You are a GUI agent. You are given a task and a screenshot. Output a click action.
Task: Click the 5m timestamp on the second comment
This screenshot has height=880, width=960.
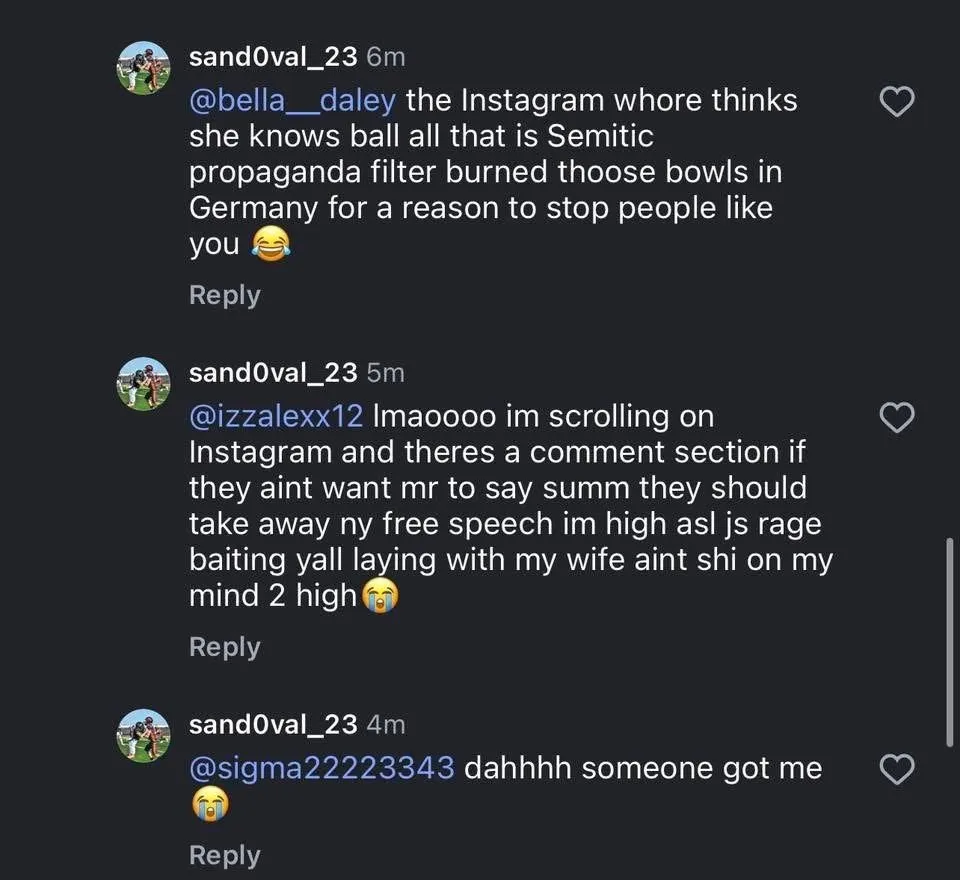386,373
